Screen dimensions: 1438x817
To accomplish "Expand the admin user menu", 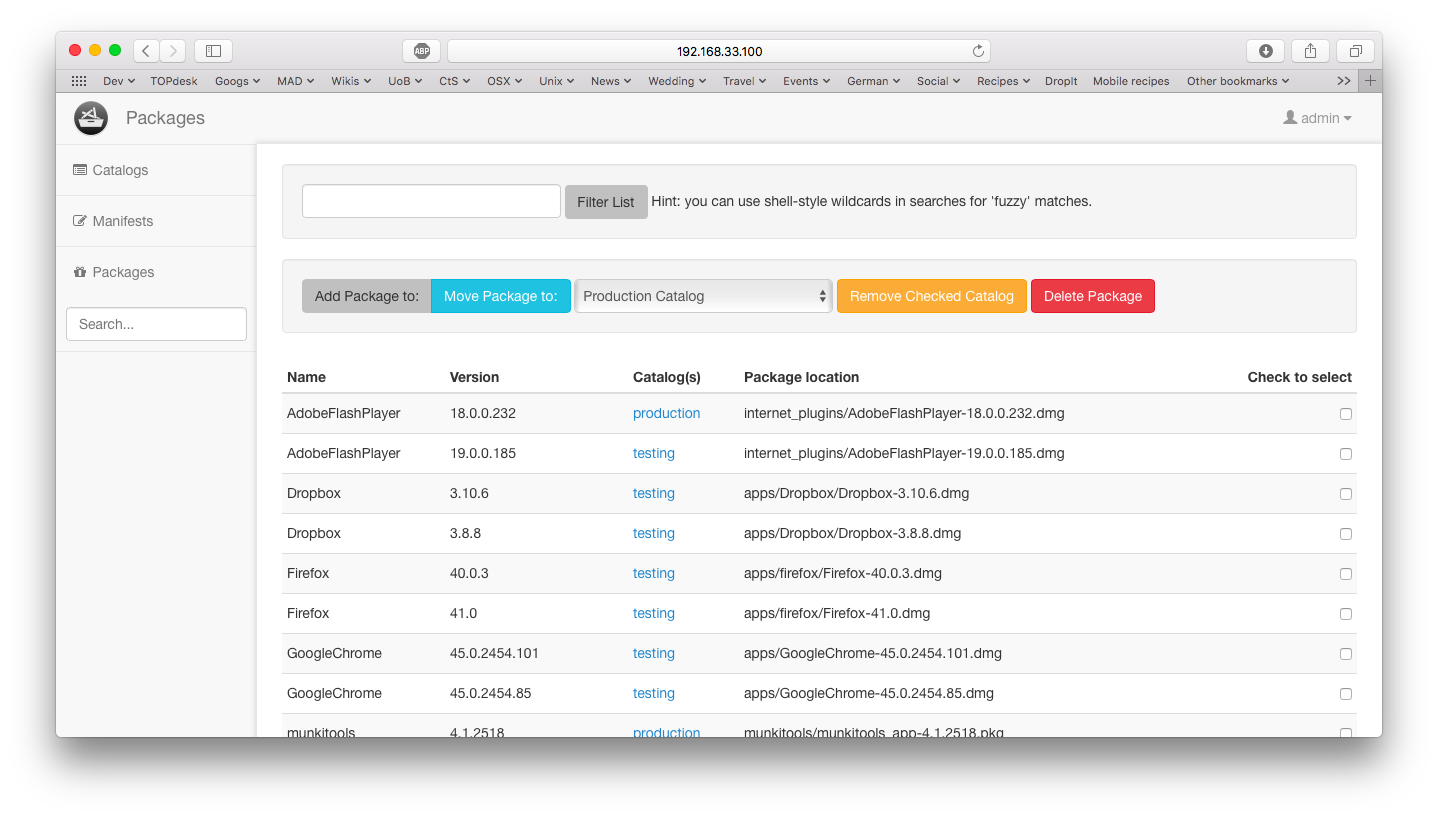I will pyautogui.click(x=1318, y=118).
